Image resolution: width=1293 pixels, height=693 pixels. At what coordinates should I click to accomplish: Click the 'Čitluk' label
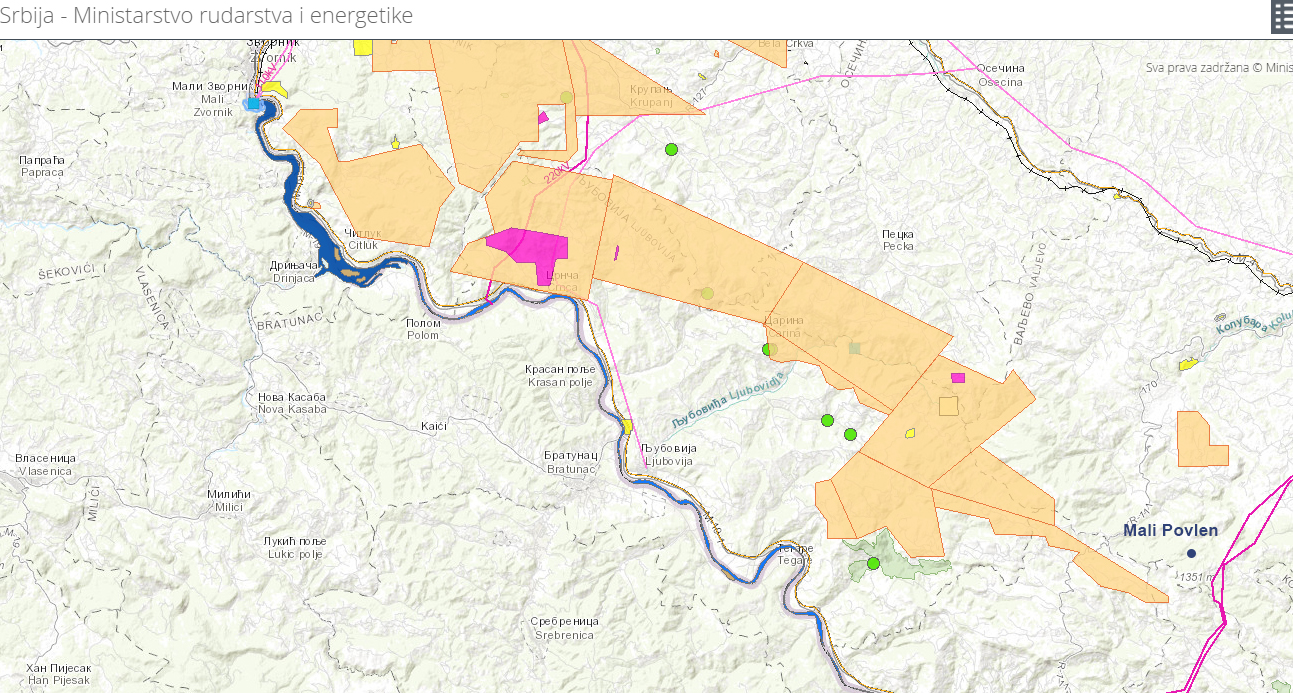coord(363,239)
